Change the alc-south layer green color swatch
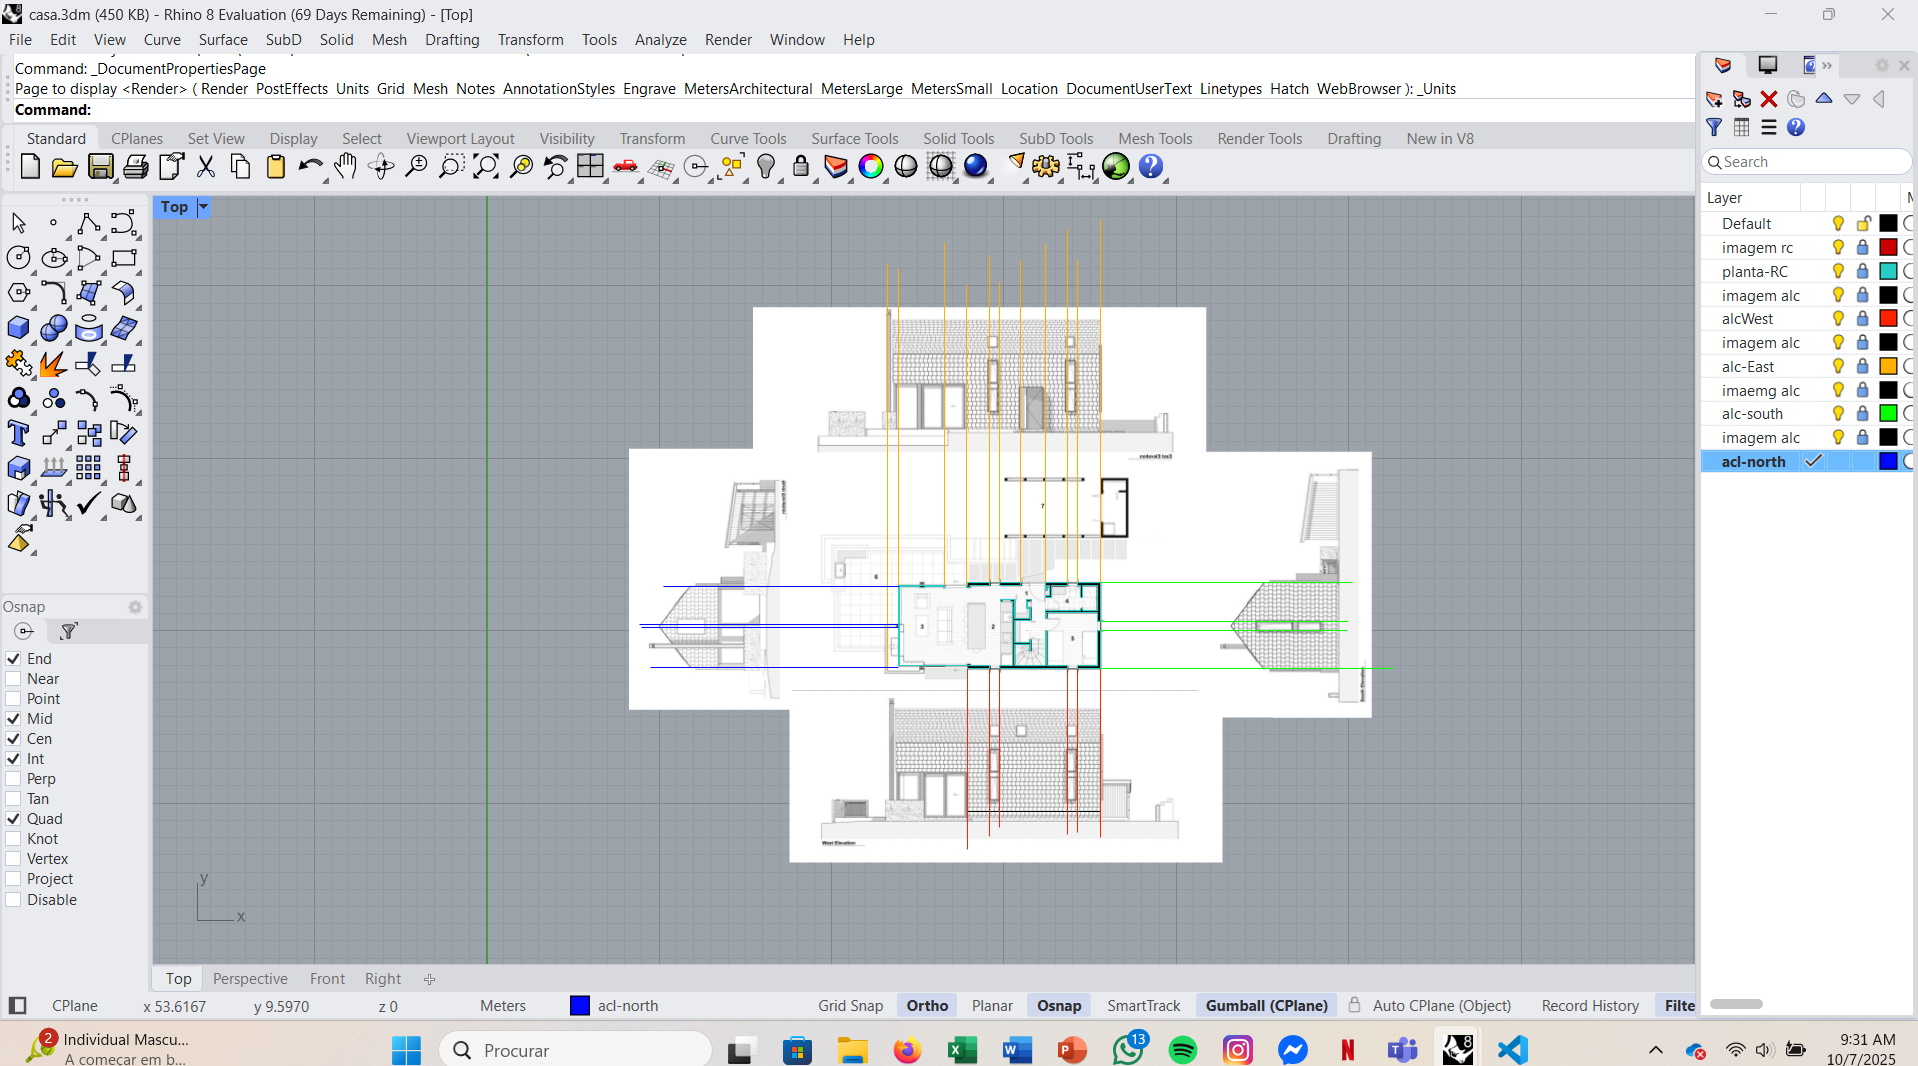Screen dimensions: 1918x1066 coord(1888,414)
